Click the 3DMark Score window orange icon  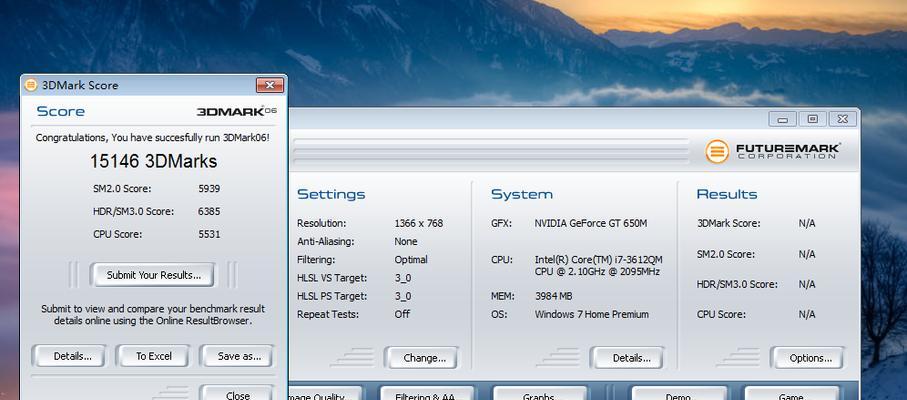31,85
